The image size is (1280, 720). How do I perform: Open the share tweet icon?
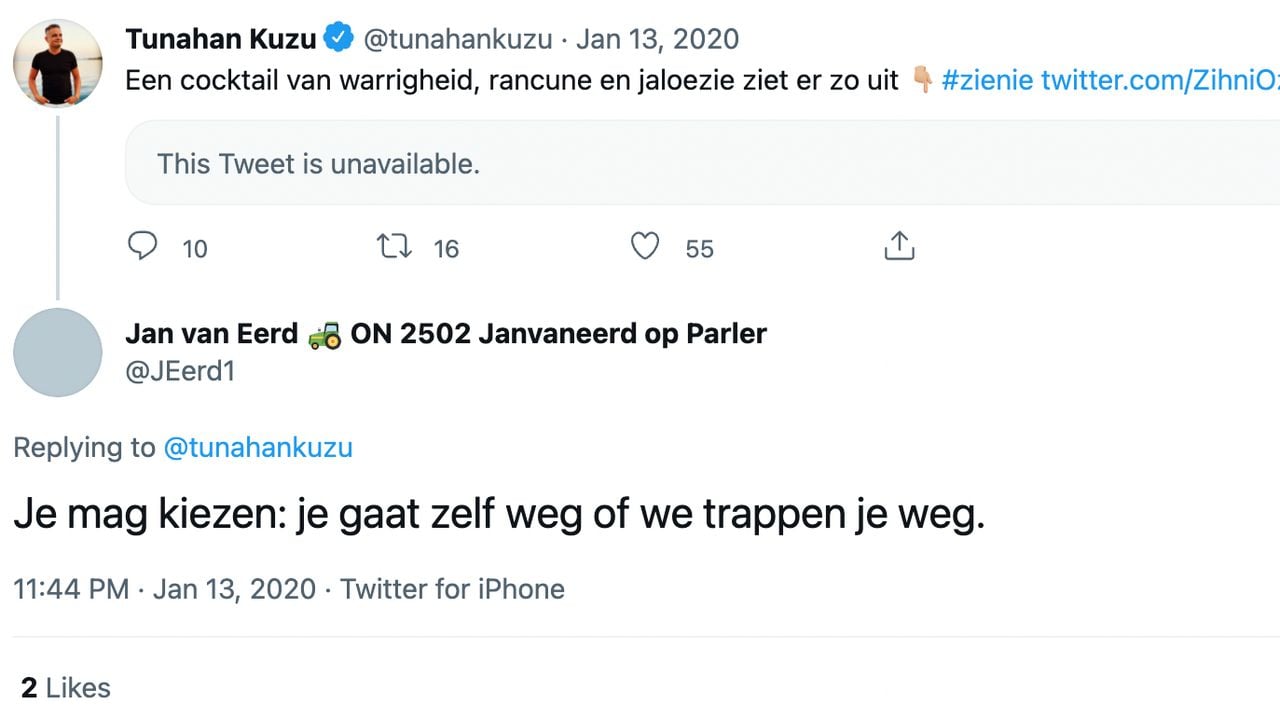(899, 246)
